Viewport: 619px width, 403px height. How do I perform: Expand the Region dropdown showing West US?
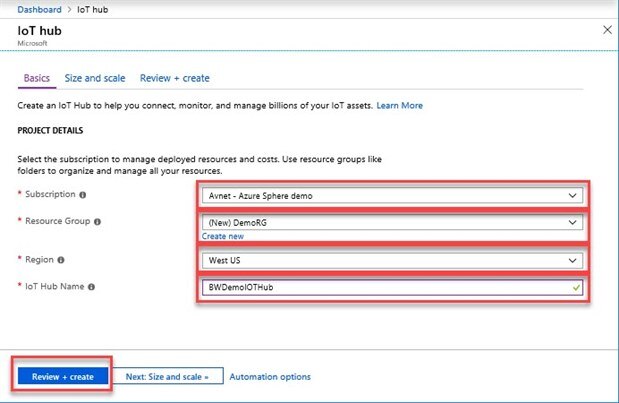point(392,261)
